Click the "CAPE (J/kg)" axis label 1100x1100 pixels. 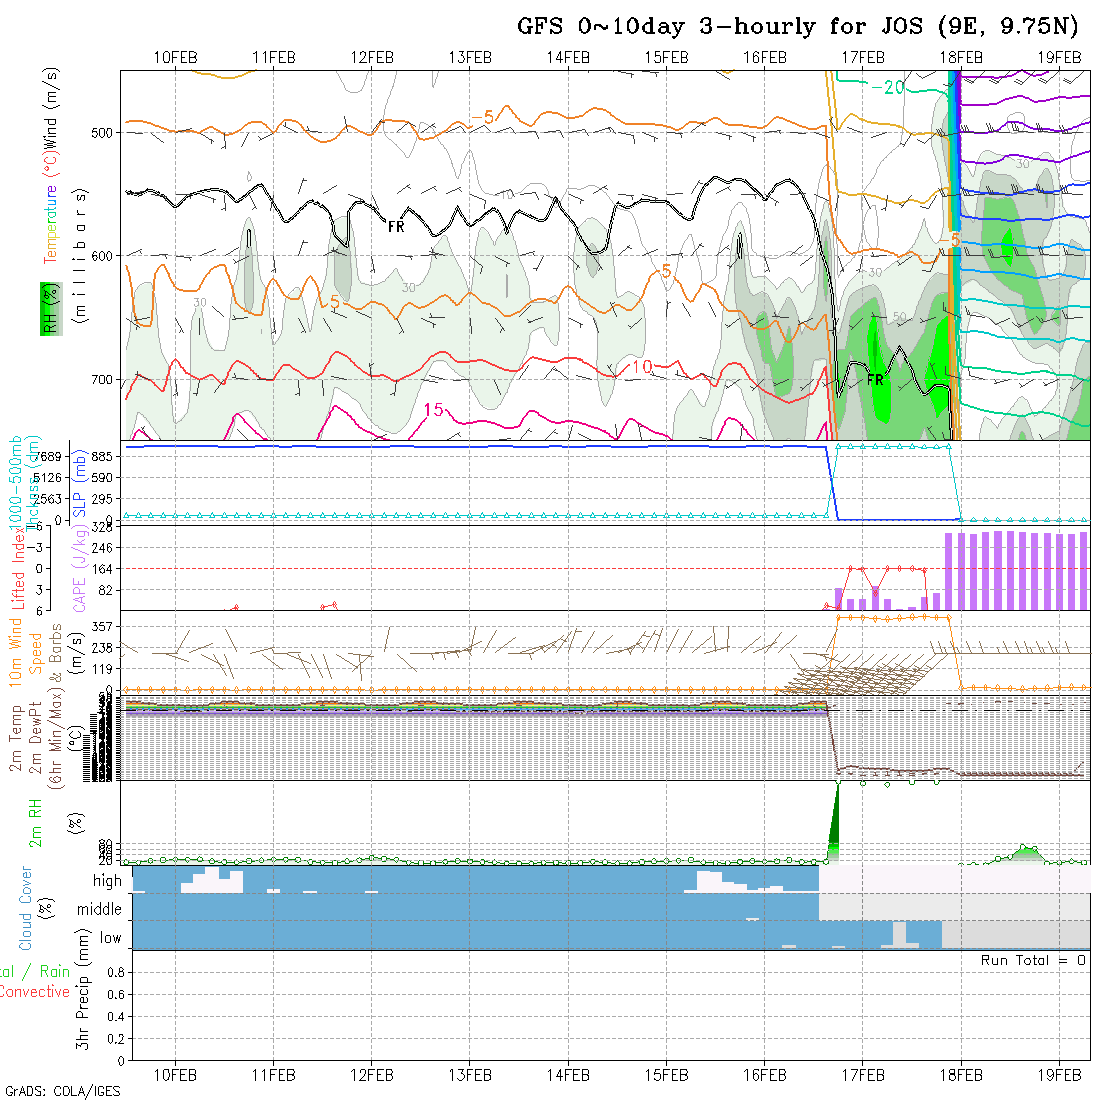coord(79,568)
